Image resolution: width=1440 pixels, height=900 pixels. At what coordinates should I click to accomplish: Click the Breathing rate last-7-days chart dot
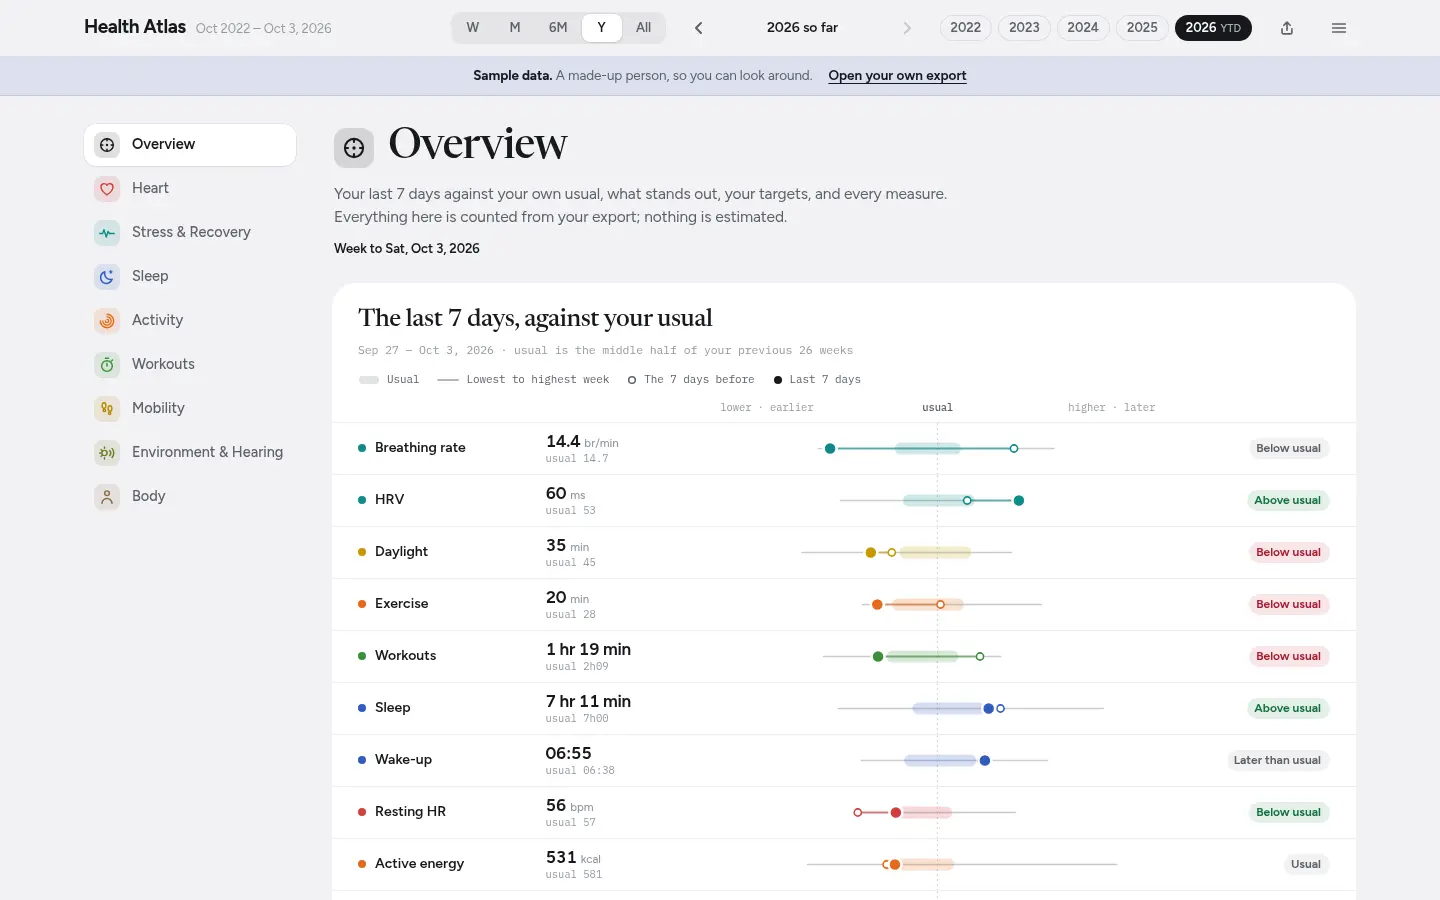click(x=830, y=448)
